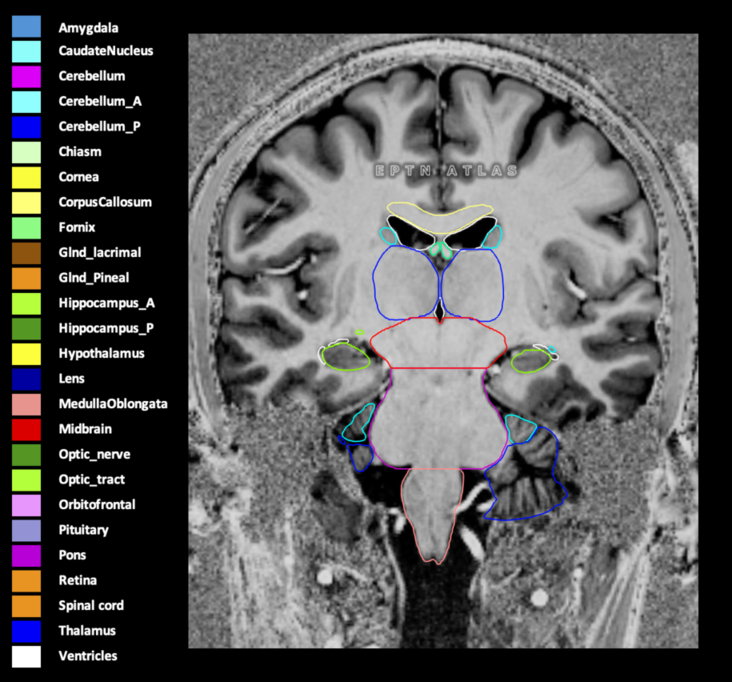
Task: Click the CaudateNucleus color swatch
Action: click(26, 52)
